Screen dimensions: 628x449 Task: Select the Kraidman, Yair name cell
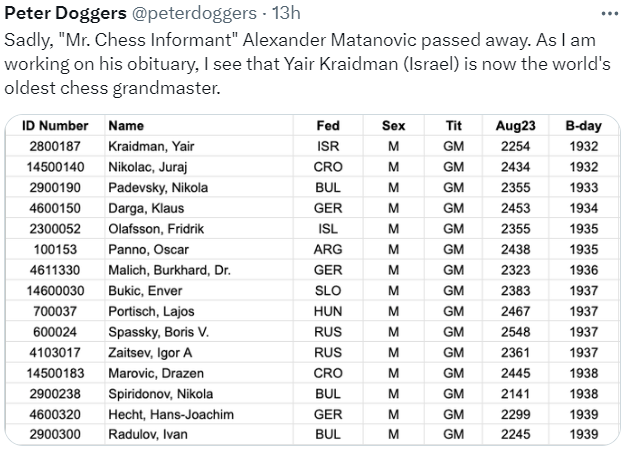pos(144,146)
